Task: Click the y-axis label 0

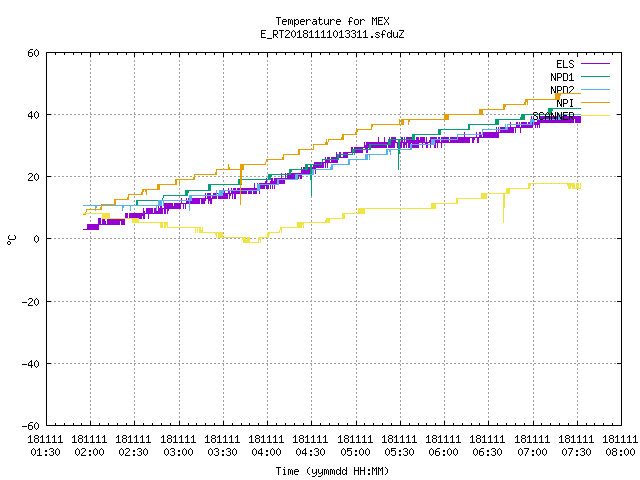Action: click(x=36, y=239)
